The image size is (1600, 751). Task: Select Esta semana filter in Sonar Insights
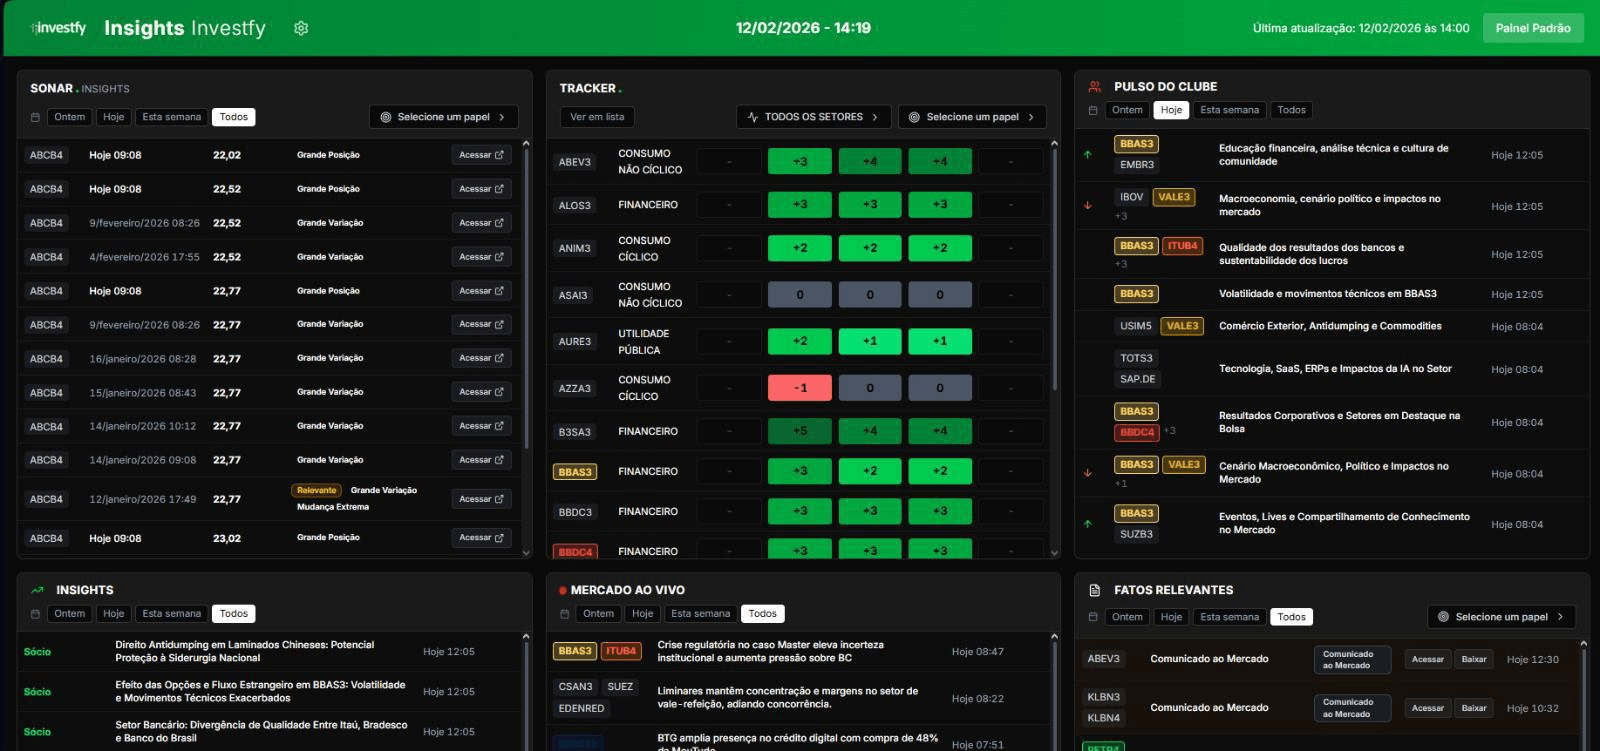172,117
